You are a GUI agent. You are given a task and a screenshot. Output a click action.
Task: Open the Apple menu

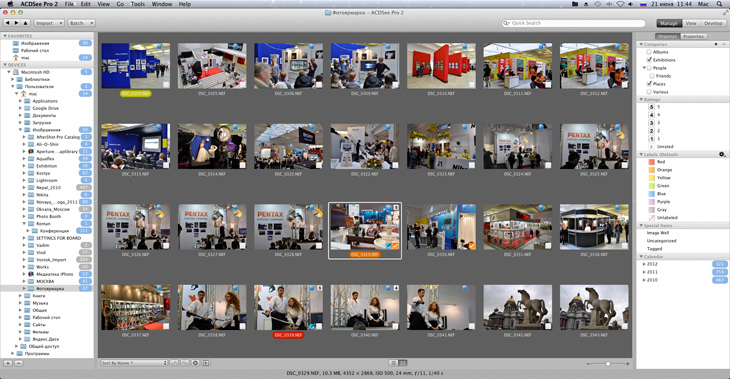(10, 4)
